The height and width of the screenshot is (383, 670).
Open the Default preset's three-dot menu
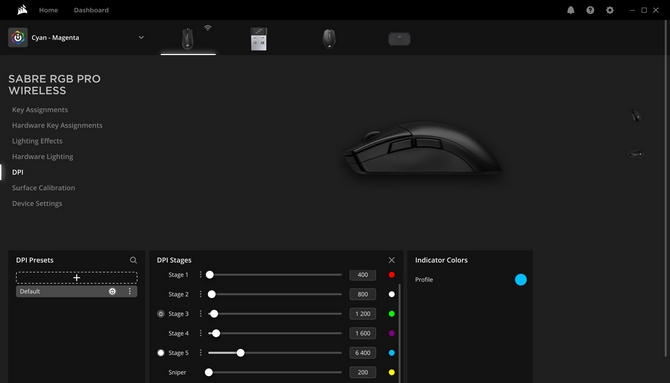[129, 292]
